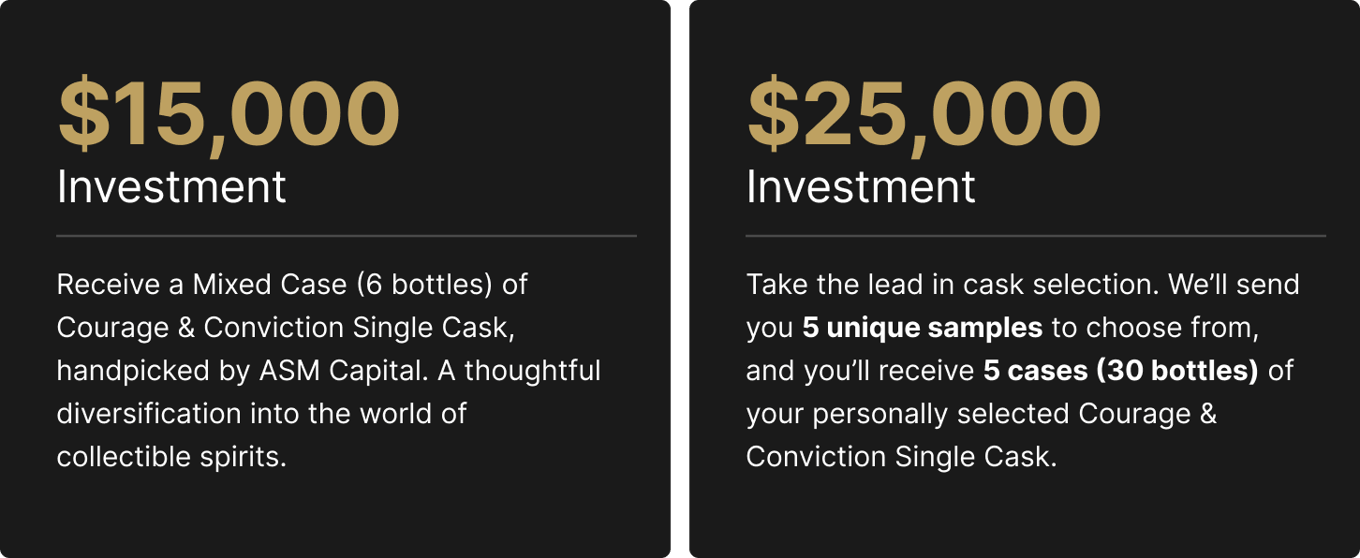Select the left $15,000 investment card background
Image resolution: width=1360 pixels, height=558 pixels.
[336, 510]
